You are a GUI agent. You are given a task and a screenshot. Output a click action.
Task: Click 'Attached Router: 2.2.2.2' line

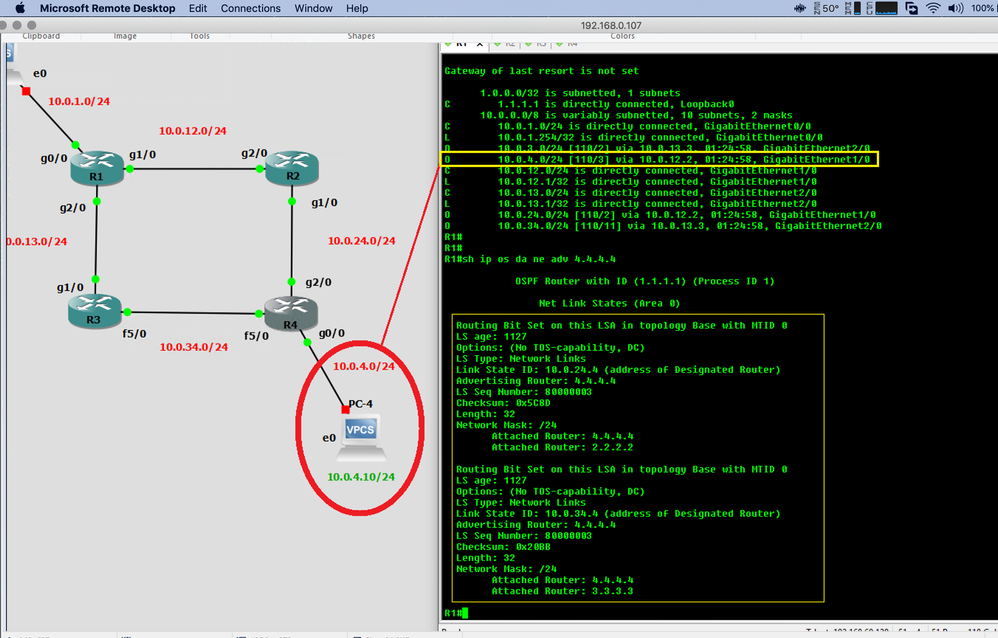(x=563, y=447)
